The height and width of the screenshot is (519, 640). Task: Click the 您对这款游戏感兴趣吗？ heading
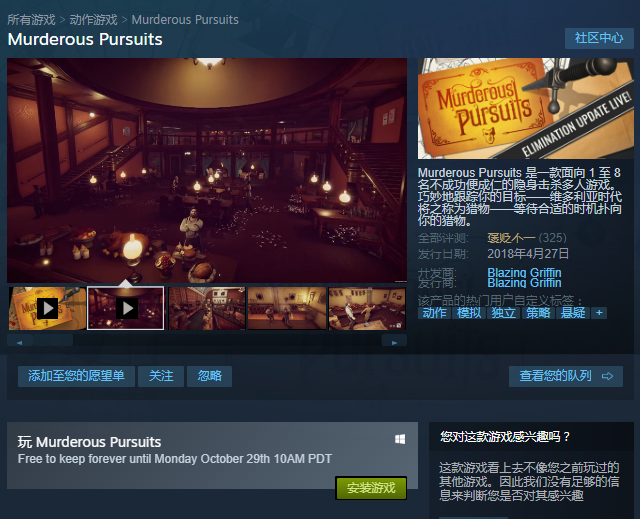(504, 437)
